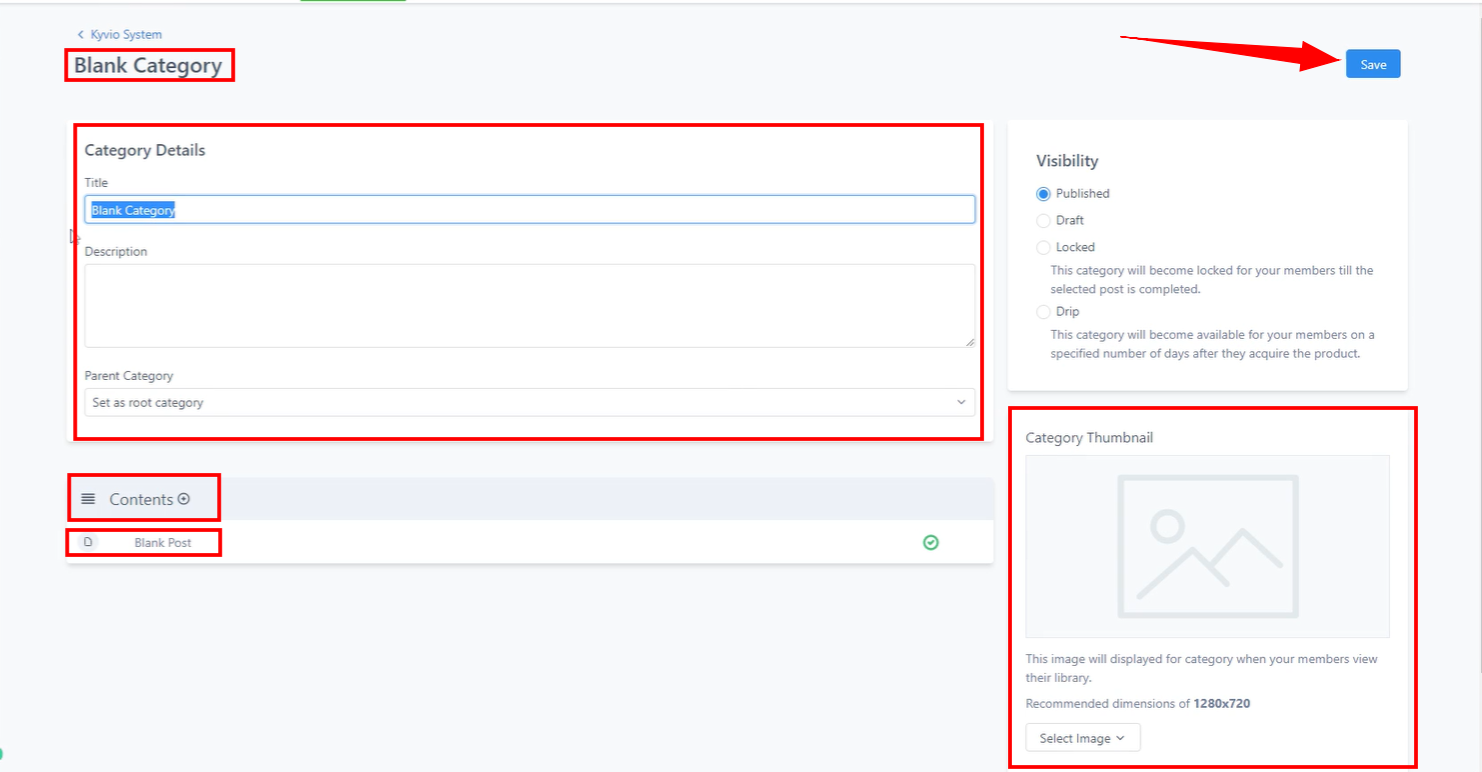Grab the Description box resize handle

(x=969, y=342)
